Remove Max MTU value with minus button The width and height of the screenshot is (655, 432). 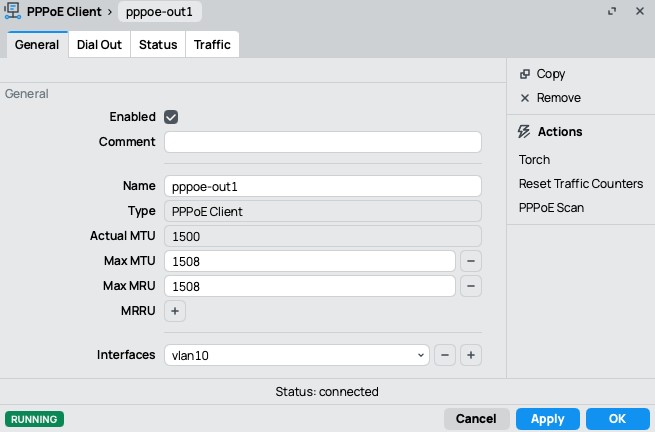pos(470,261)
